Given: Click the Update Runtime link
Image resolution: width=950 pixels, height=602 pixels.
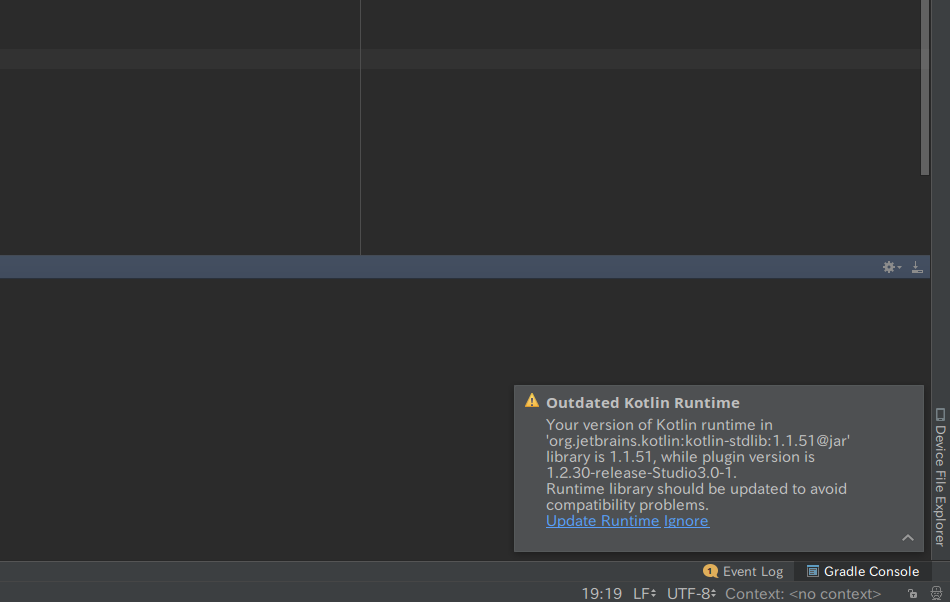Looking at the screenshot, I should [603, 521].
